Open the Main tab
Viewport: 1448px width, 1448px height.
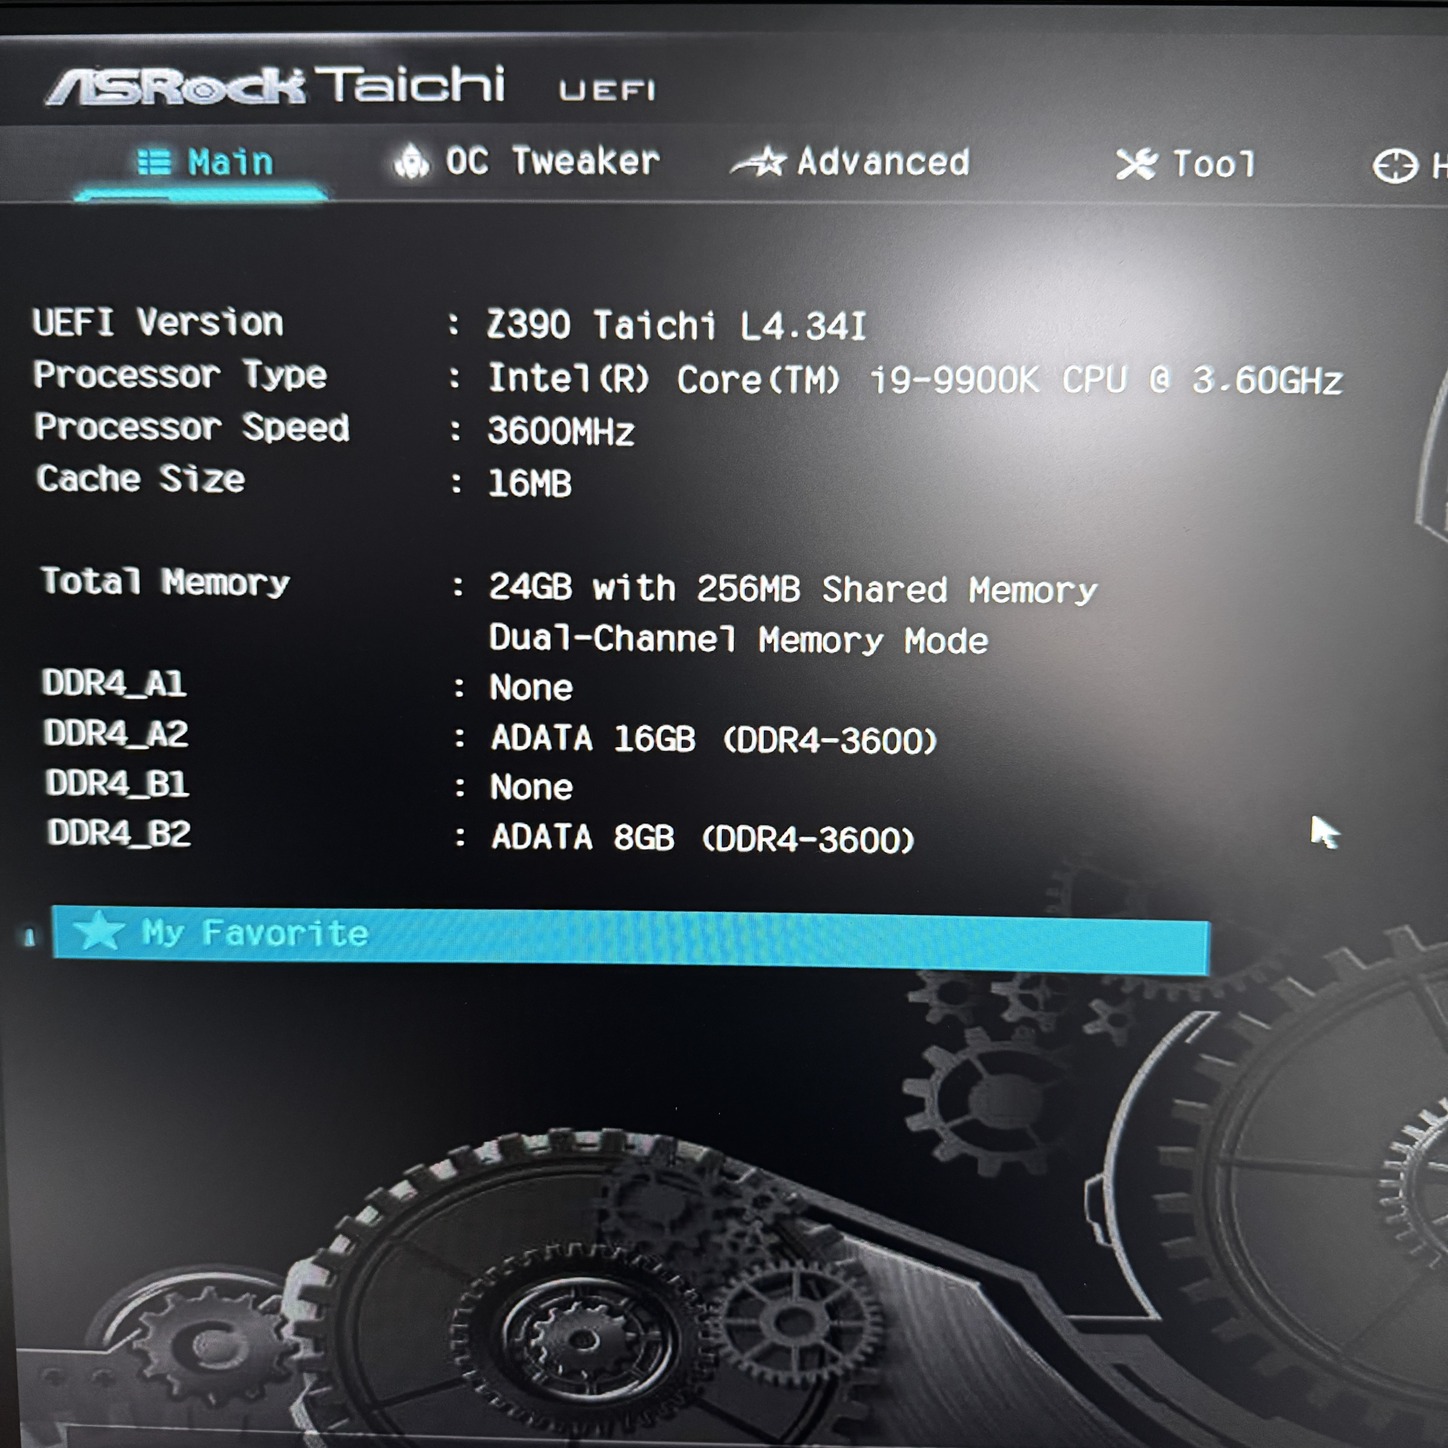click(x=203, y=162)
